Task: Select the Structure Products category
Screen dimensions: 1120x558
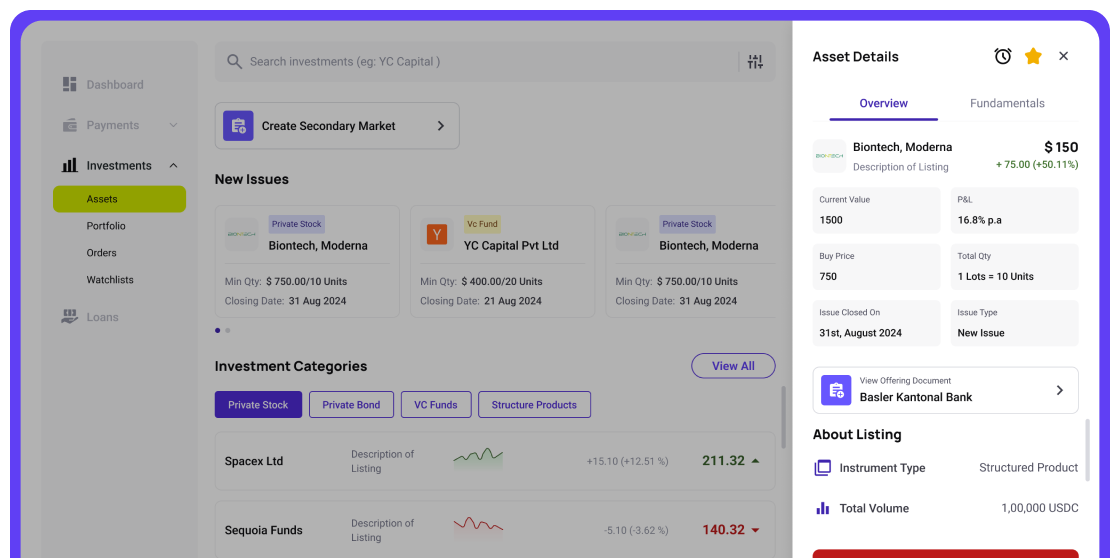Action: [534, 404]
